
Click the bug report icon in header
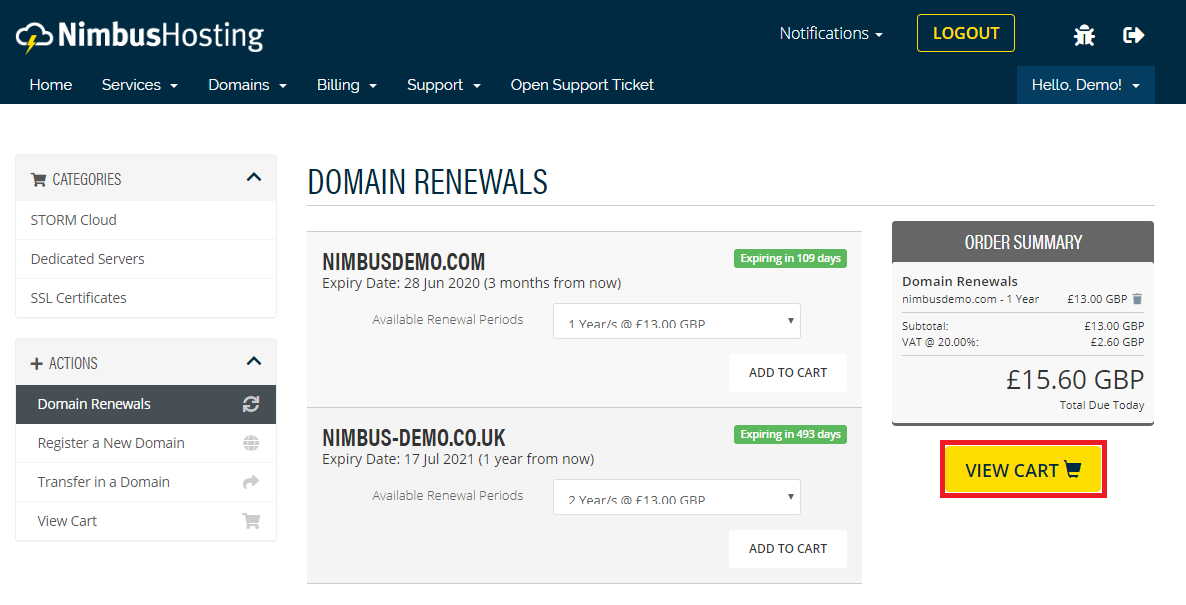click(x=1084, y=35)
